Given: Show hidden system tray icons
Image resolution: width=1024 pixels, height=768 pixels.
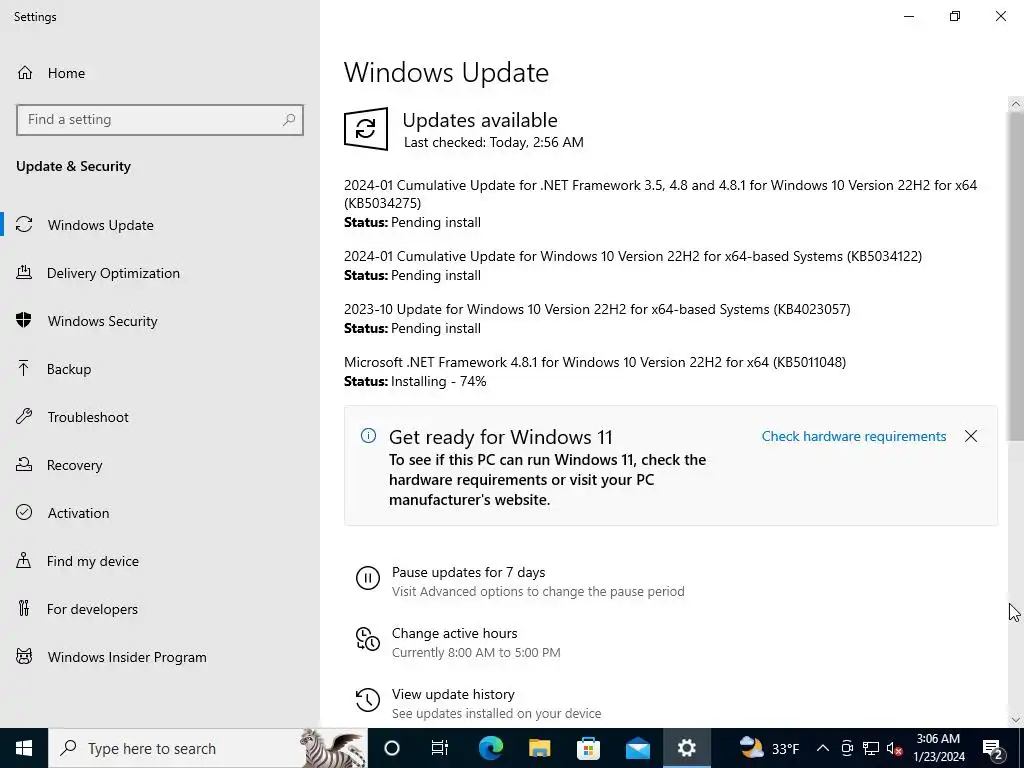Looking at the screenshot, I should coord(823,748).
